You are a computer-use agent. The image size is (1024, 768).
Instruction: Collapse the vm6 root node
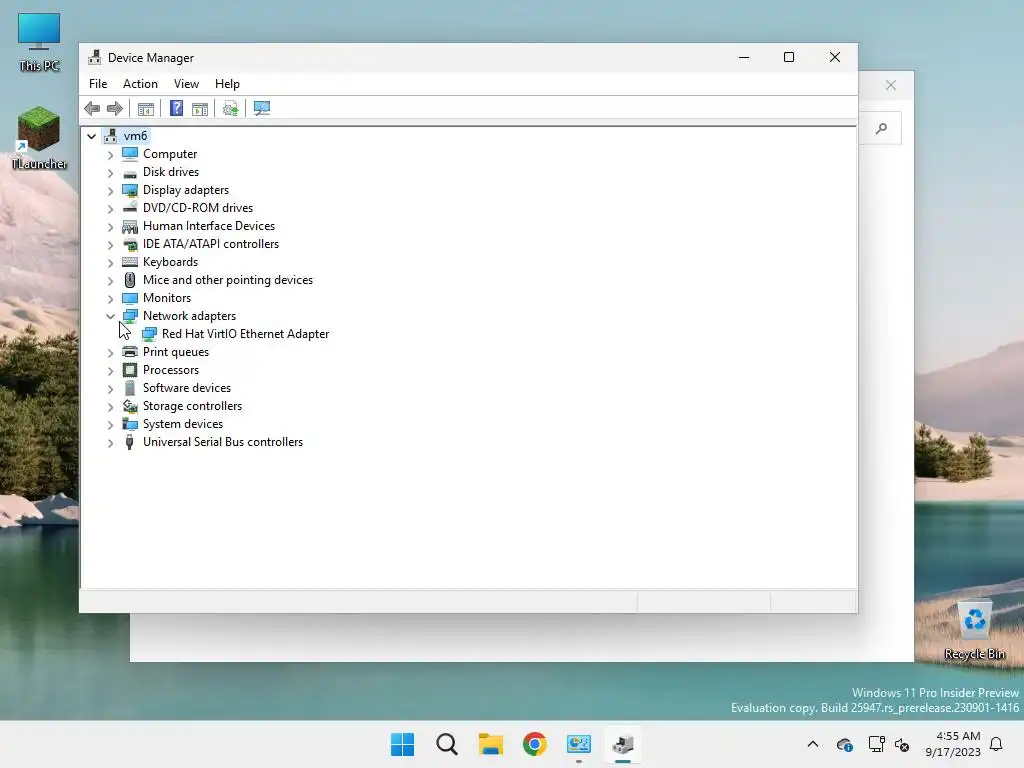[x=91, y=136]
